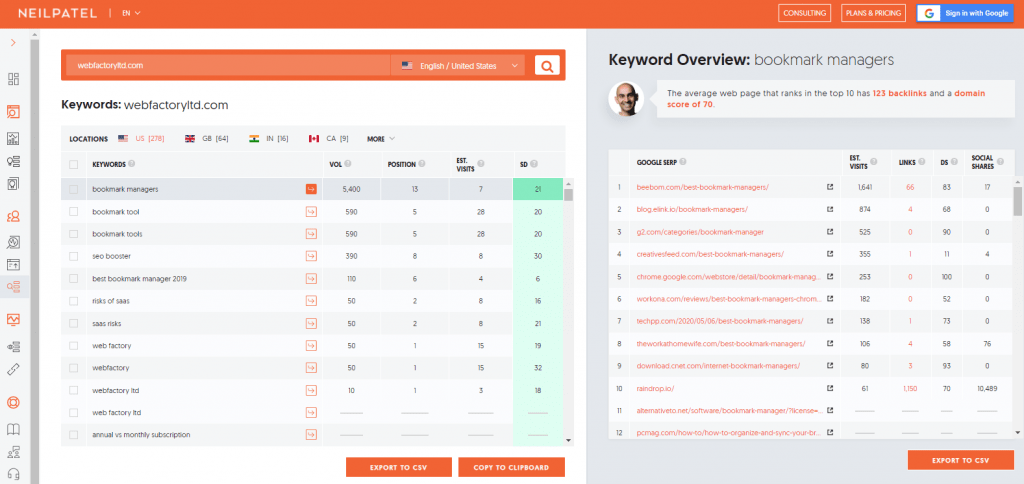This screenshot has width=1024, height=484.
Task: Expand the MORE locations dropdown
Action: [x=381, y=138]
